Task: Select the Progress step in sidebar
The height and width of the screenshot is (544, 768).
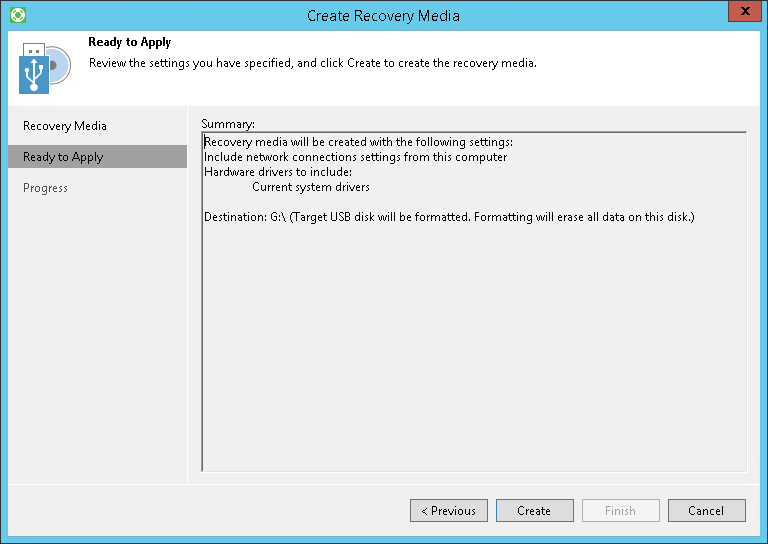Action: (x=45, y=188)
